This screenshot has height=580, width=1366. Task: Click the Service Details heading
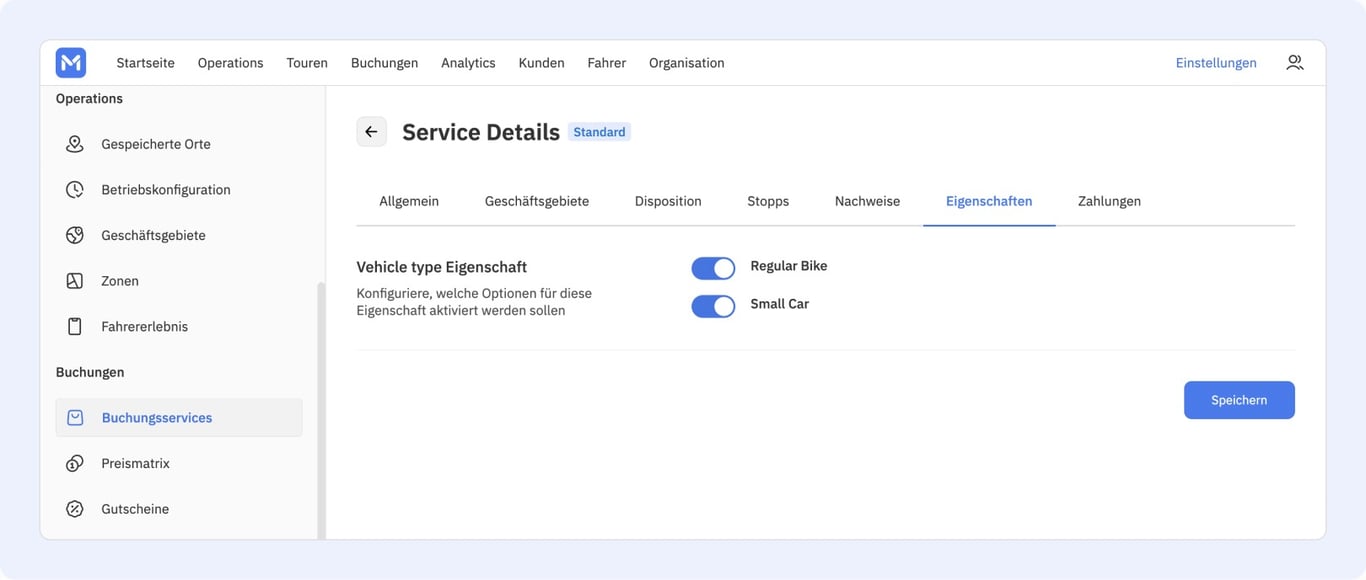(481, 132)
